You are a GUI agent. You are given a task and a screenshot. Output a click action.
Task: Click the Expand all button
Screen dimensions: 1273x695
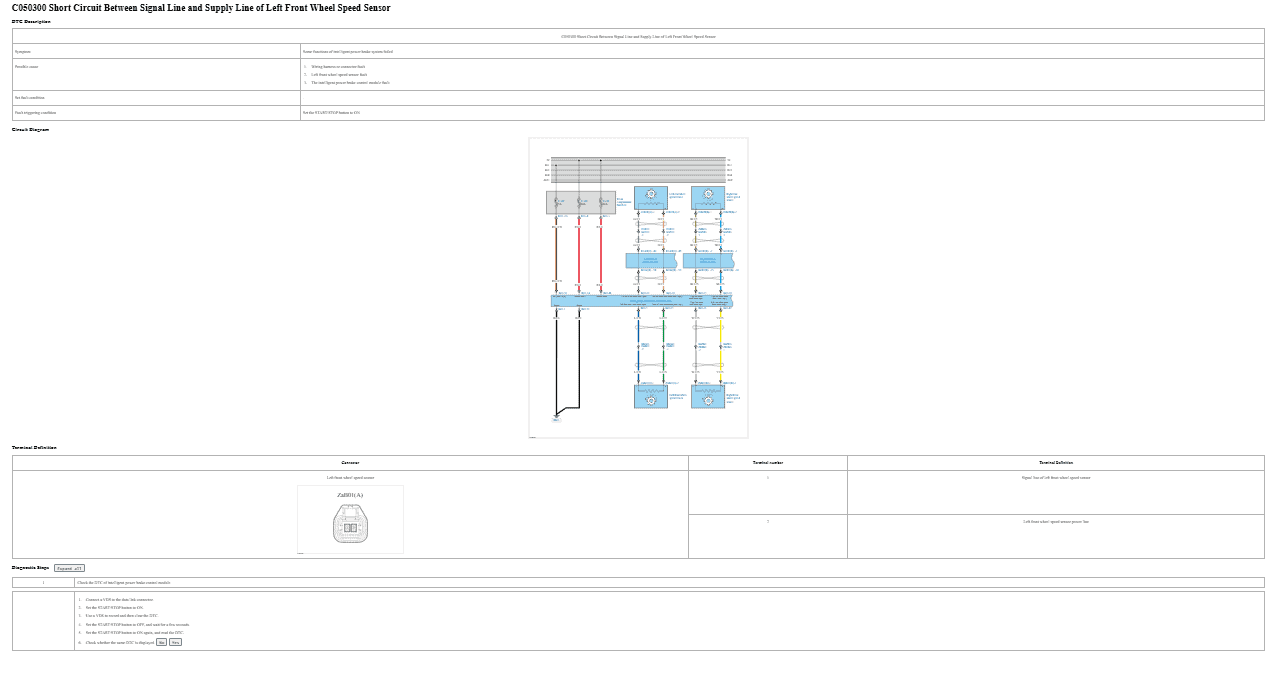click(x=69, y=568)
